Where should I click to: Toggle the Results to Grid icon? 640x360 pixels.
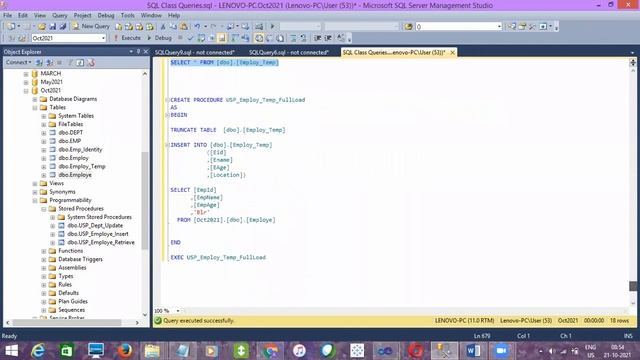269,38
